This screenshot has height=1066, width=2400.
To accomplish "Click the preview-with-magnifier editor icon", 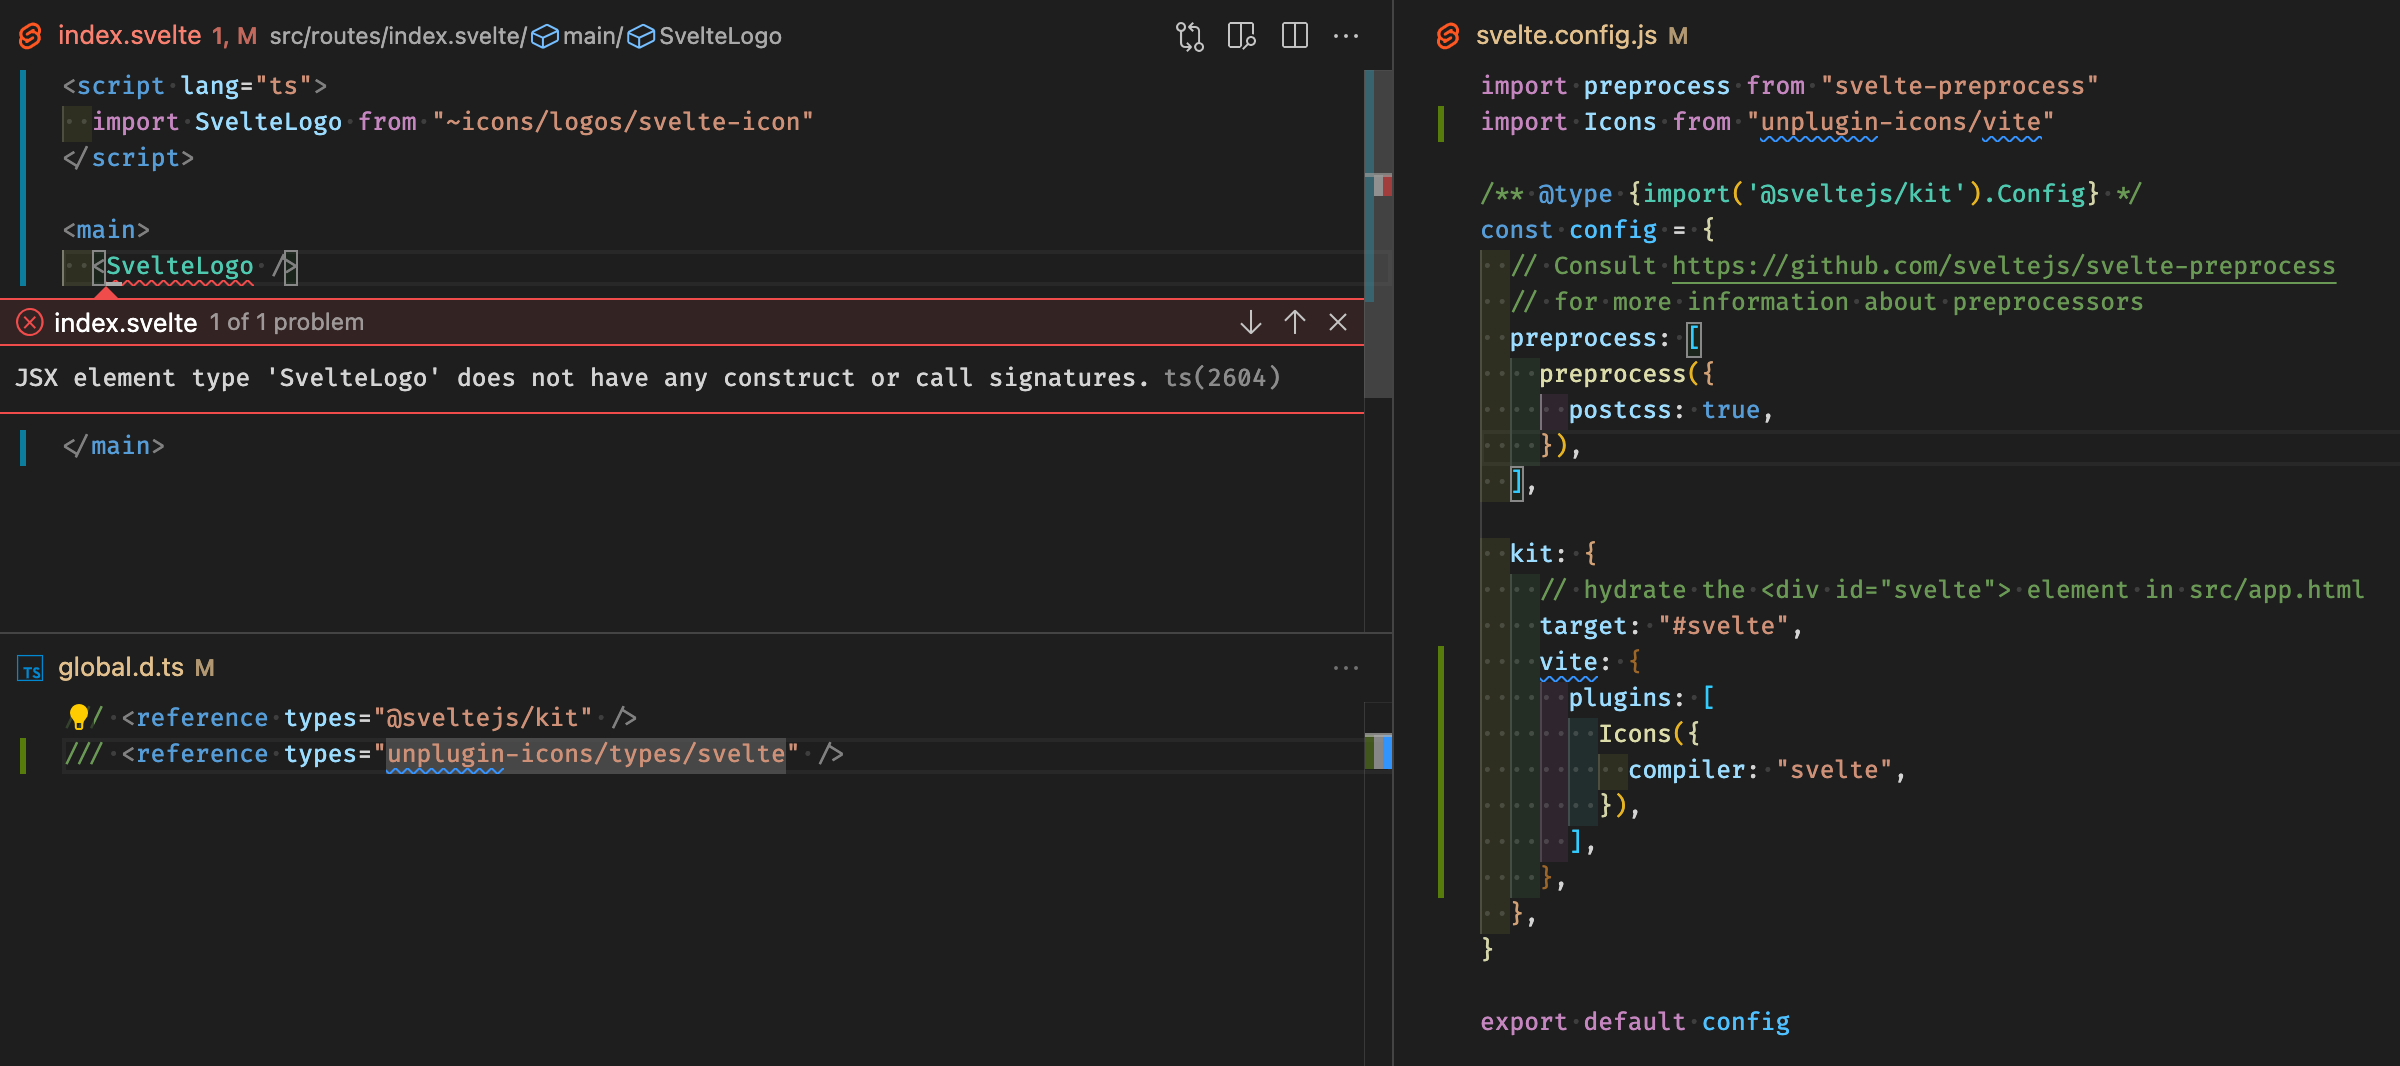I will 1241,37.
